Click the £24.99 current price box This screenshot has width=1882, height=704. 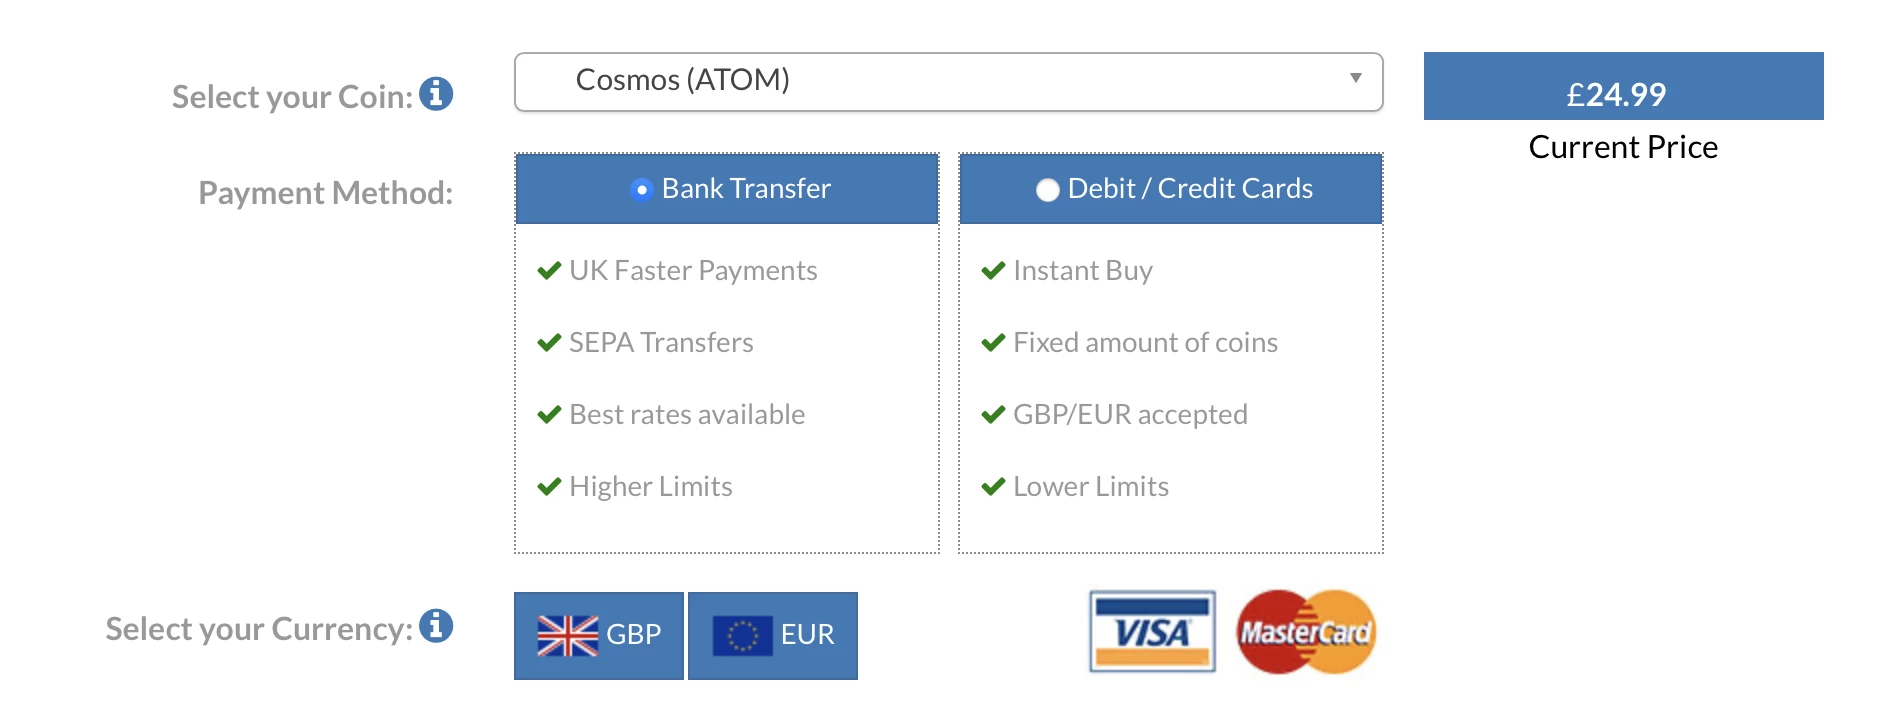click(x=1622, y=88)
